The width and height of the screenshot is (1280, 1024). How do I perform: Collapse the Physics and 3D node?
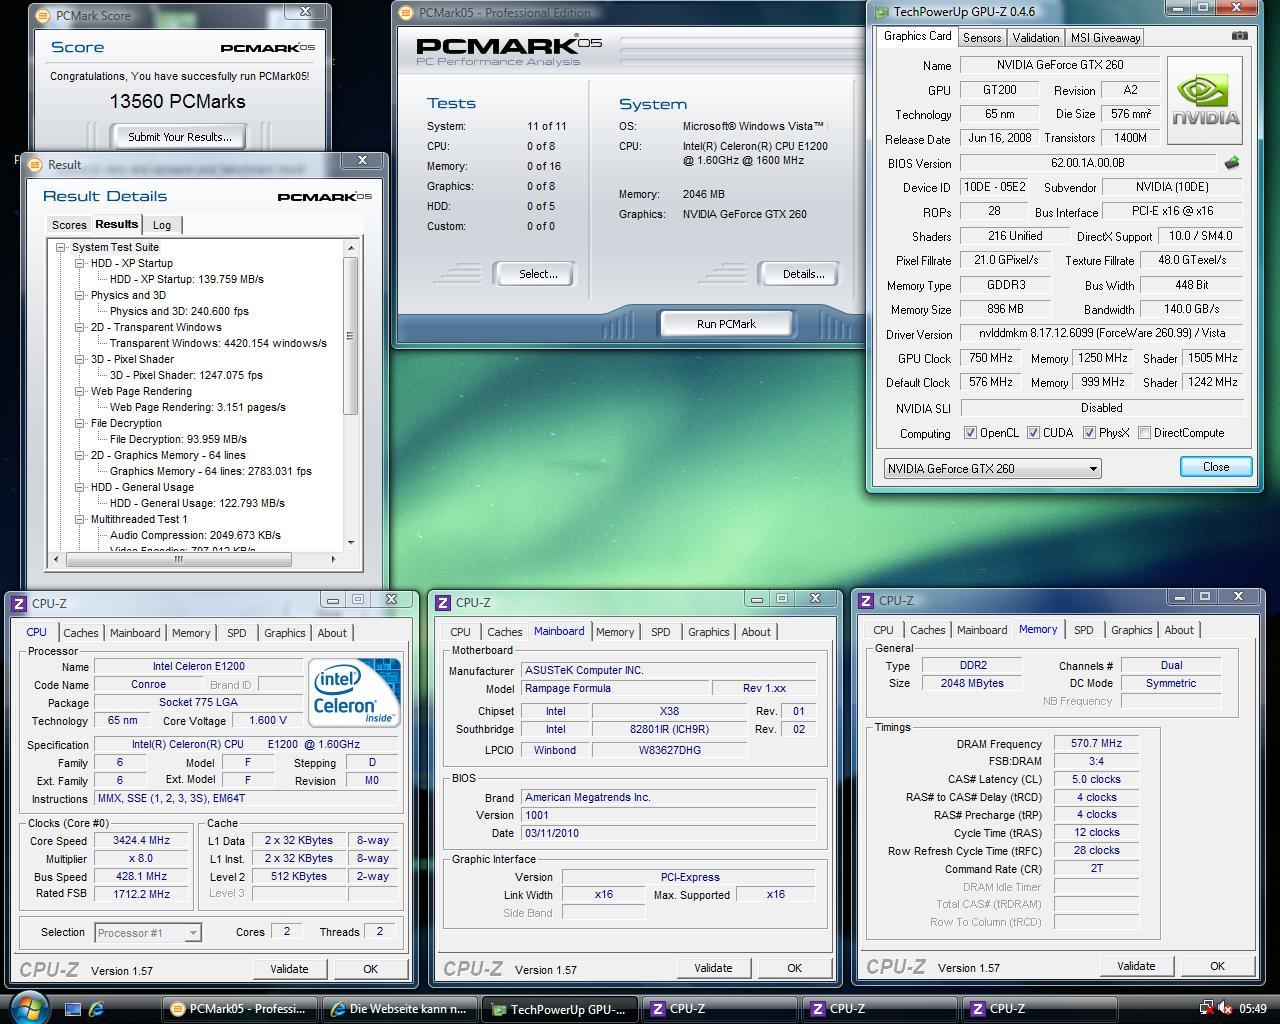click(80, 295)
